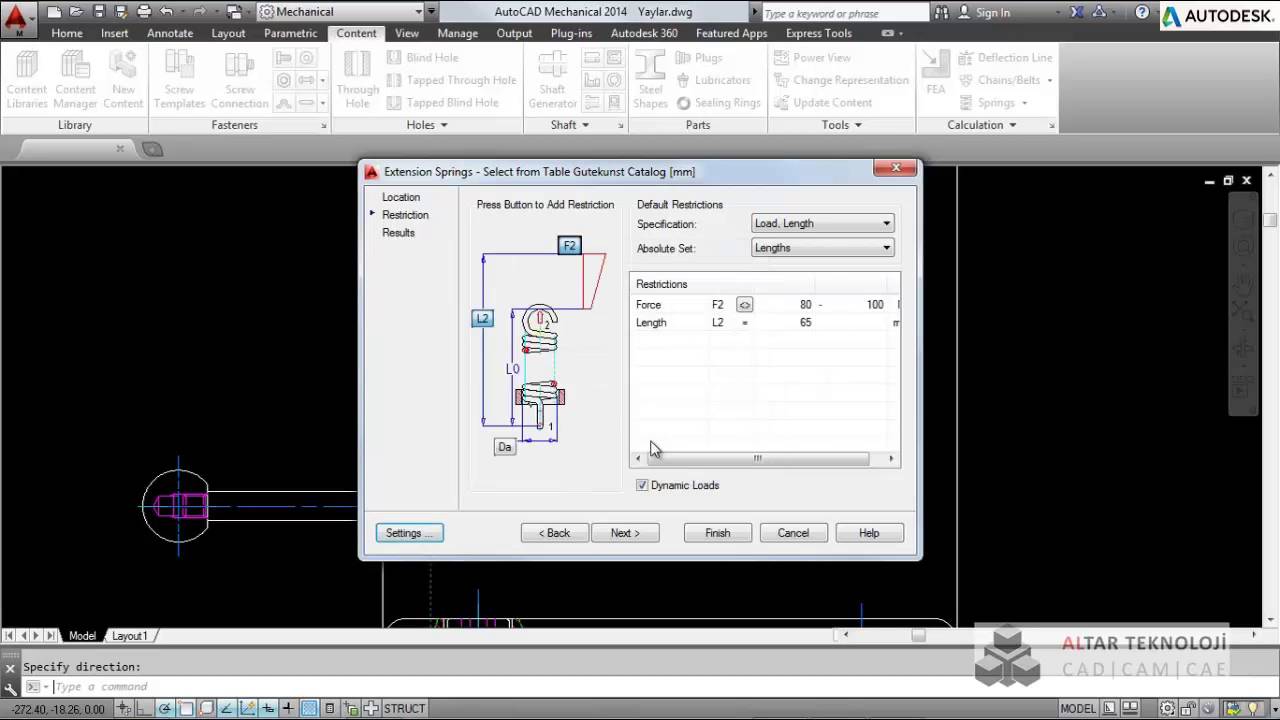Expand the Calculation panel
The width and height of the screenshot is (1280, 720).
tap(981, 125)
